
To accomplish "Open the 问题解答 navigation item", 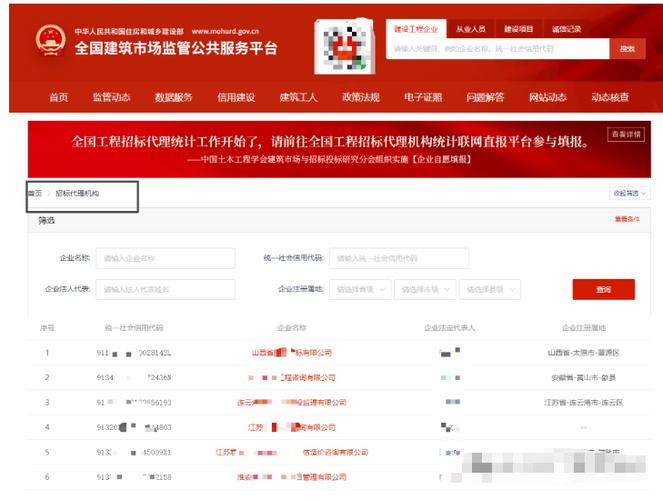I will [x=485, y=97].
